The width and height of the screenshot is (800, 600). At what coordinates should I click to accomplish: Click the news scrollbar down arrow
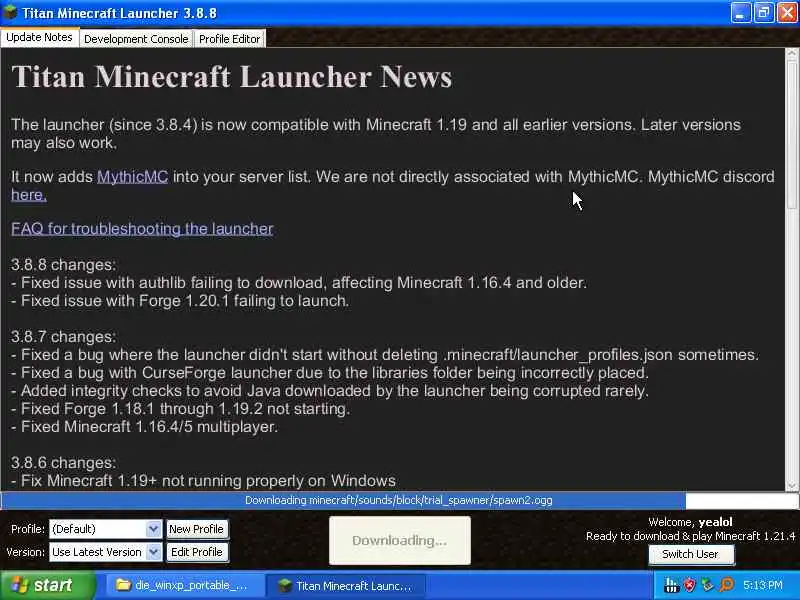tap(792, 485)
